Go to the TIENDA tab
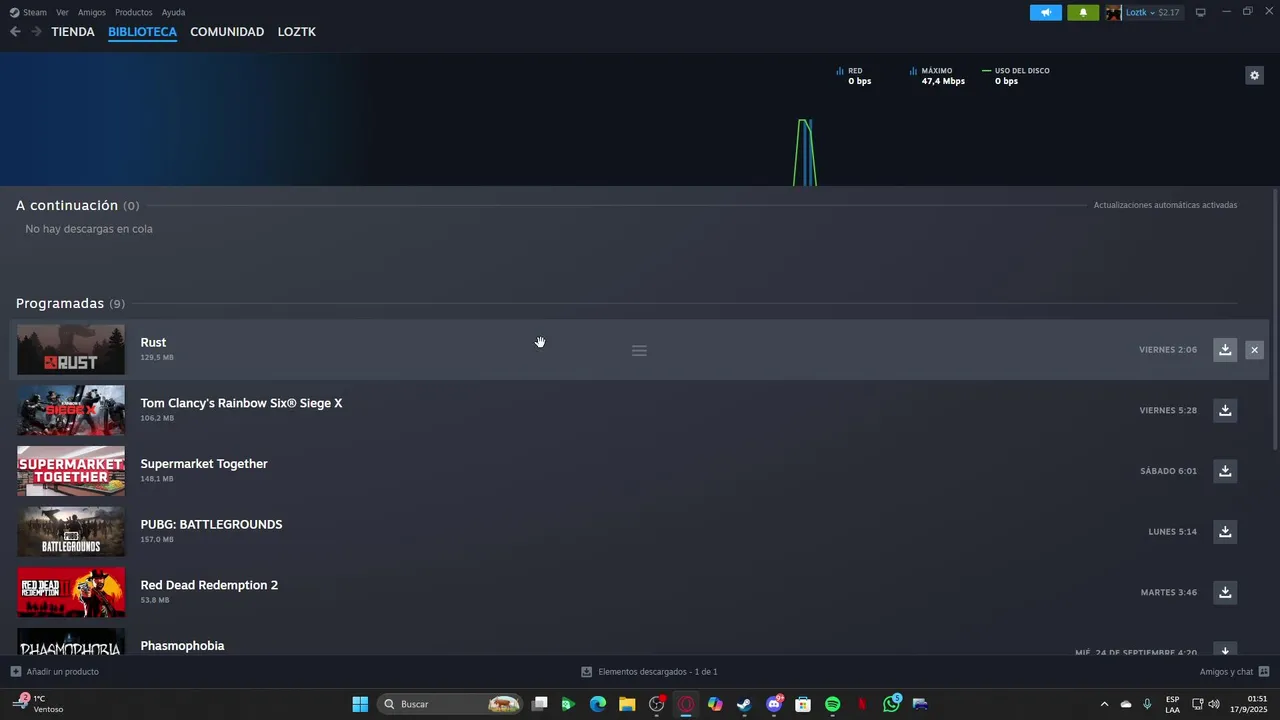 click(x=73, y=32)
